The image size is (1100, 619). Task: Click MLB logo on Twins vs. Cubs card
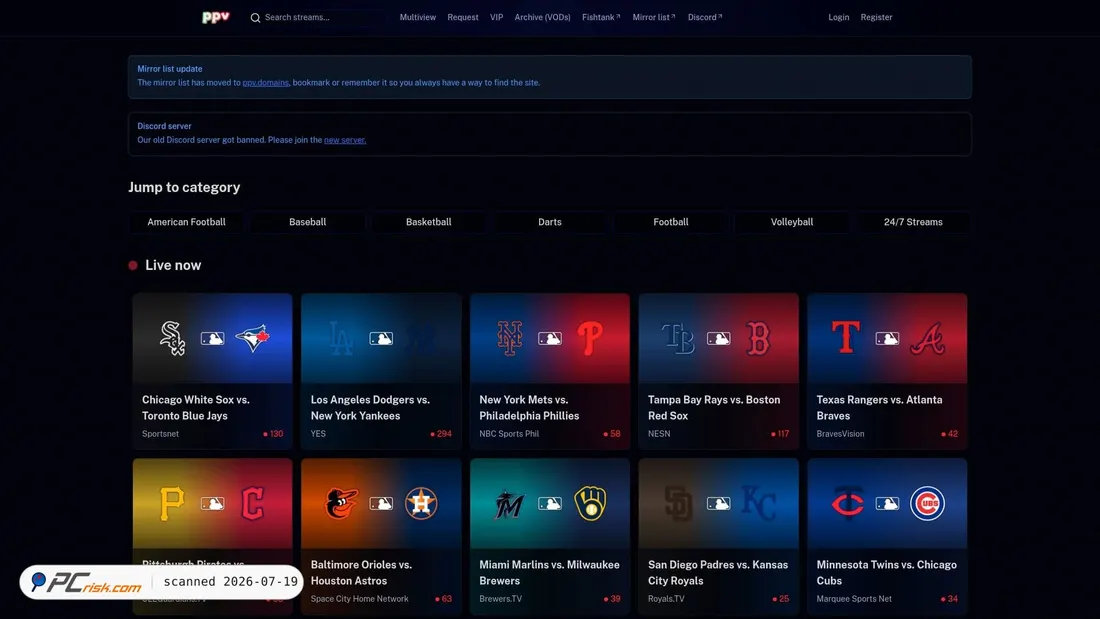tap(887, 503)
